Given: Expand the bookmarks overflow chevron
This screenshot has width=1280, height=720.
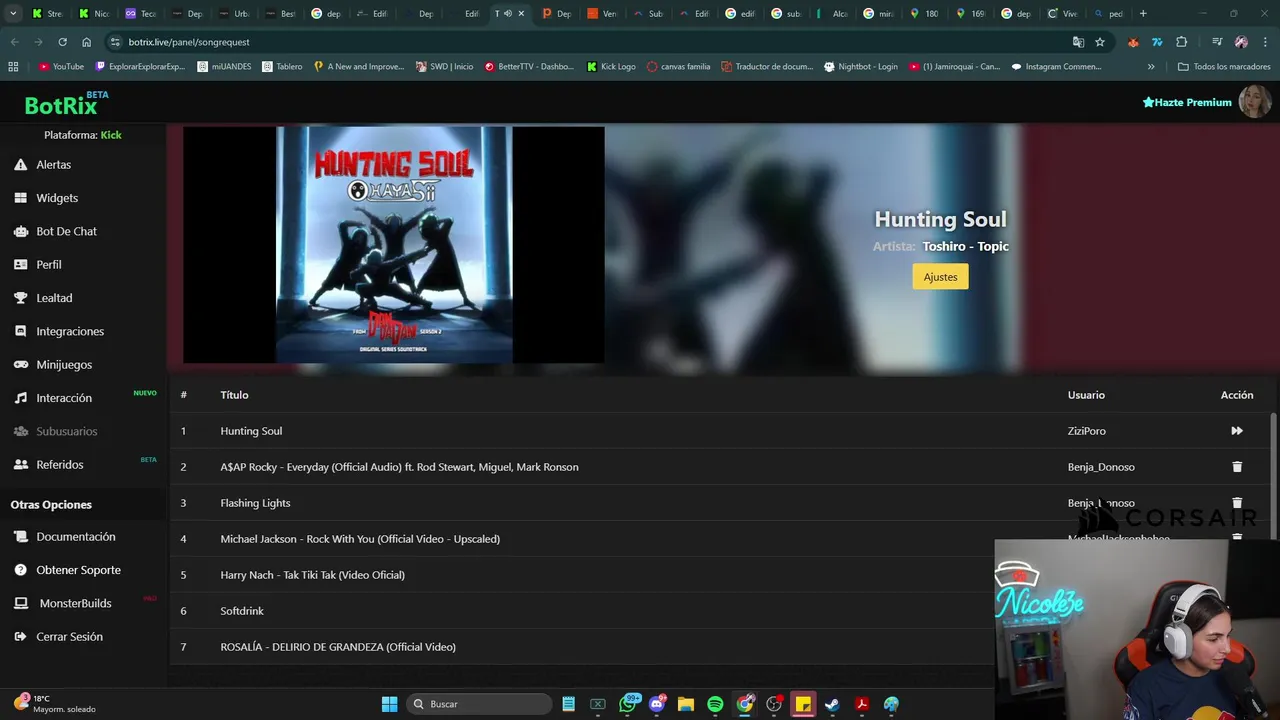Looking at the screenshot, I should [x=1151, y=67].
